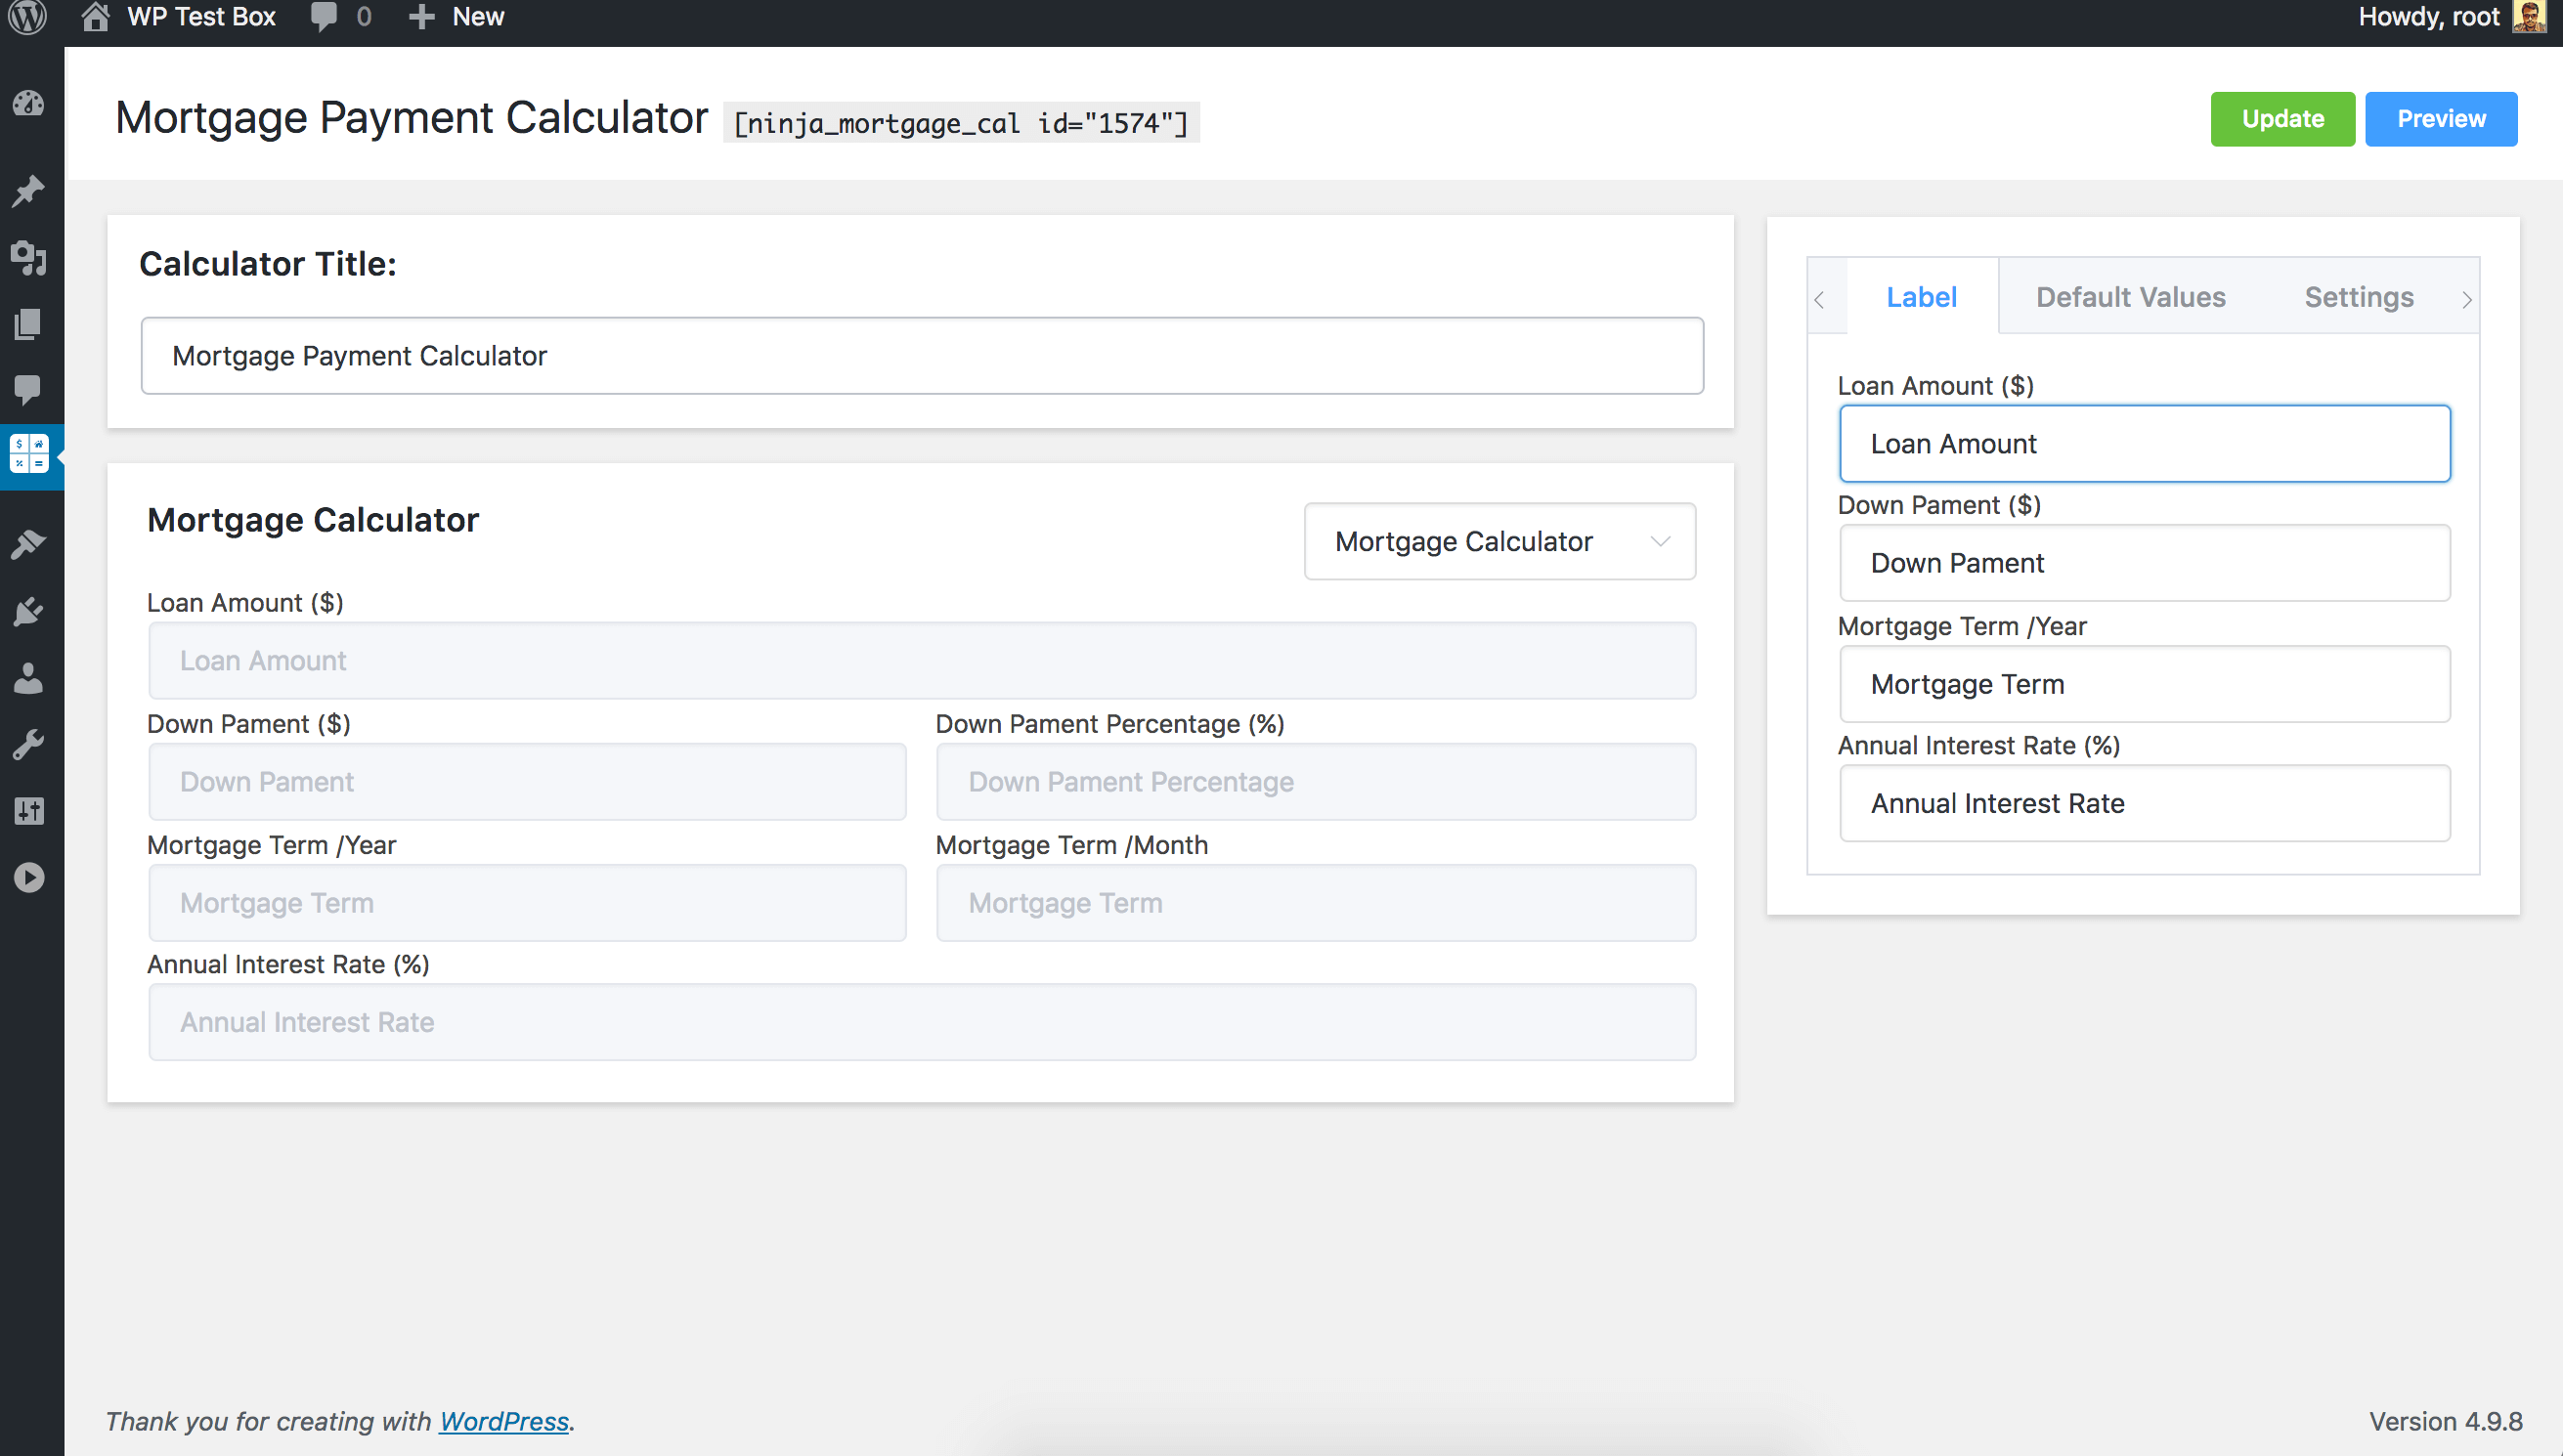Open Users icon in sidebar
Image resolution: width=2563 pixels, height=1456 pixels.
tap(28, 678)
